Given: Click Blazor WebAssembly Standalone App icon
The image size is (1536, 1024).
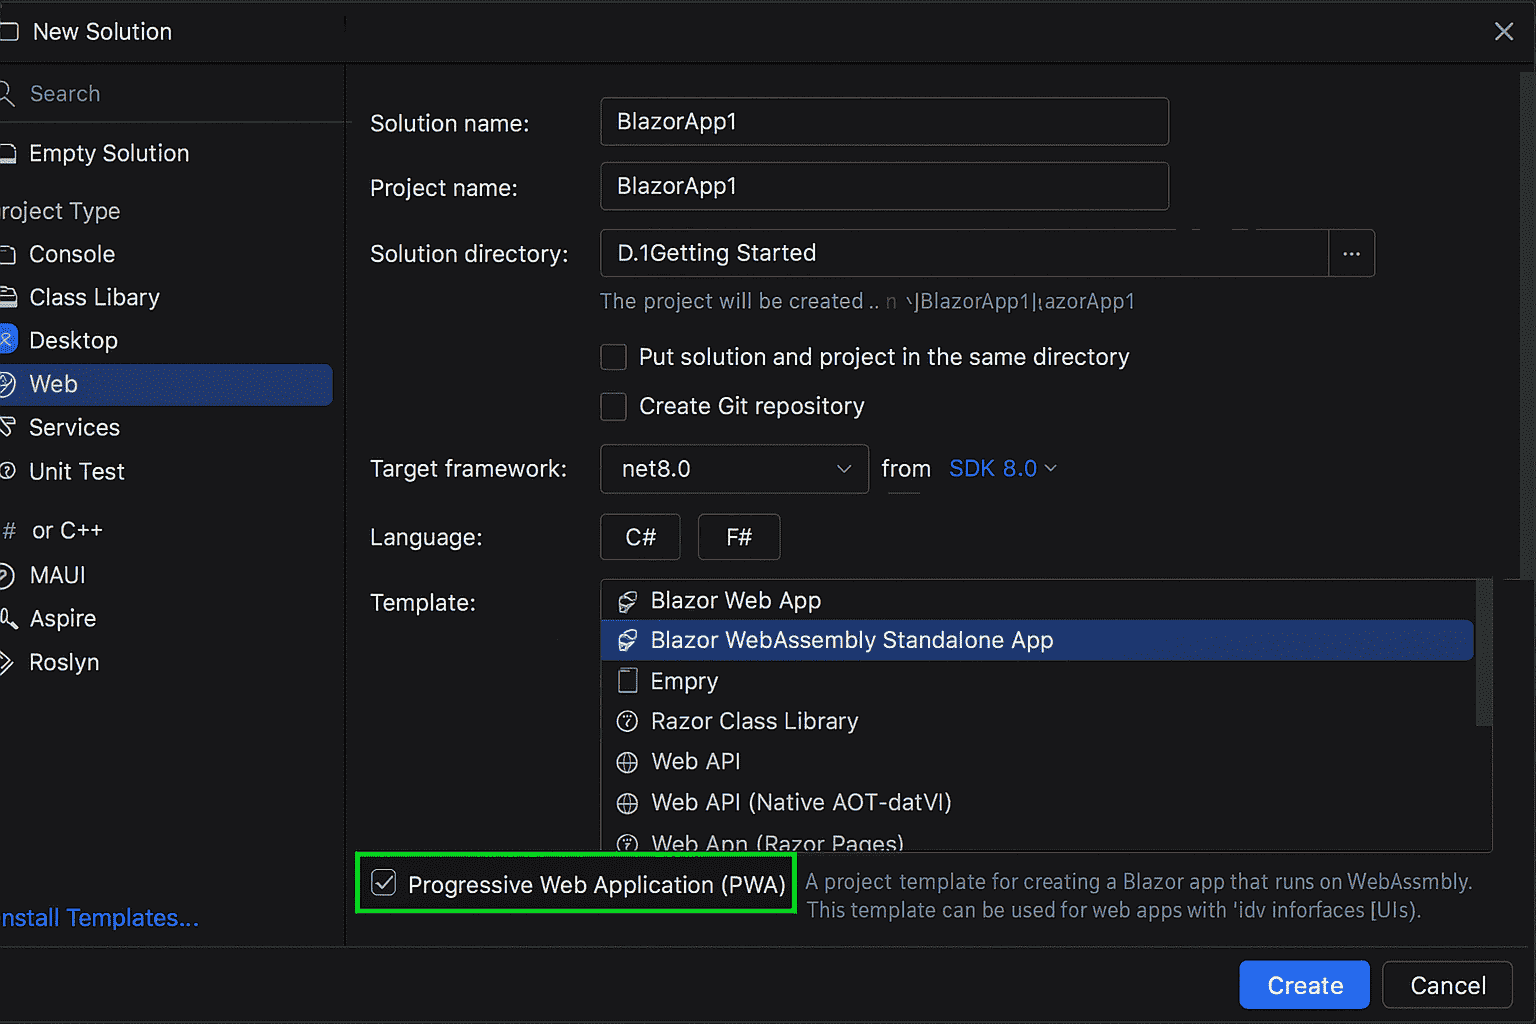Looking at the screenshot, I should (627, 641).
